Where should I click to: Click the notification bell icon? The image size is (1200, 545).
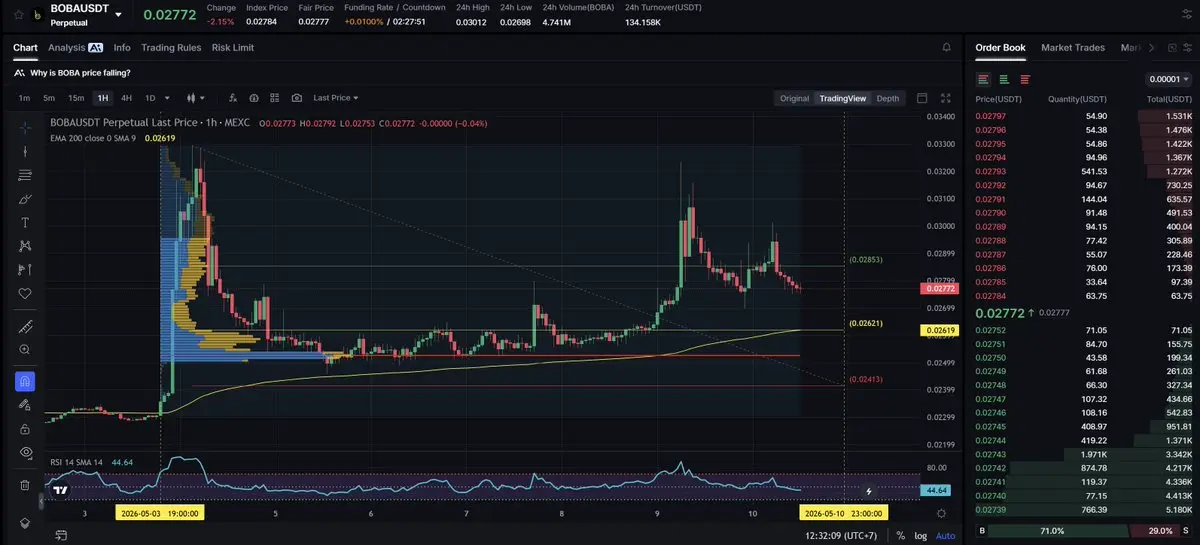pos(946,47)
